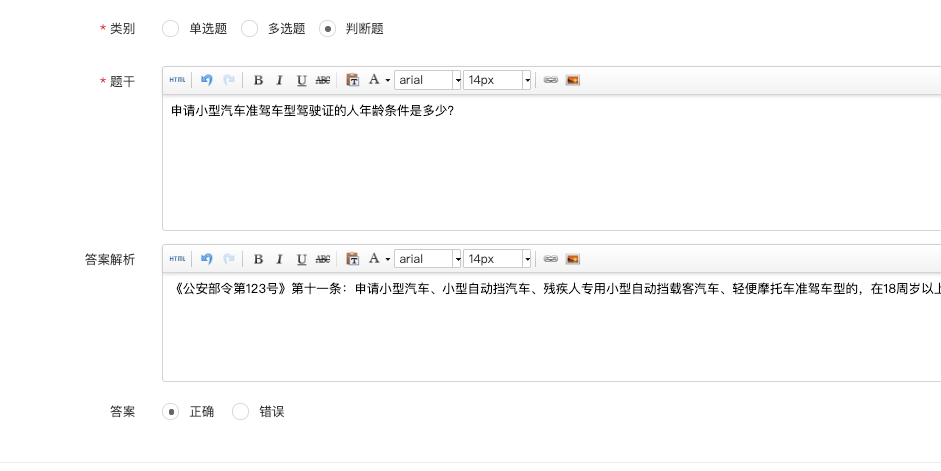Insert image in the 题干 editor
941x471 pixels.
[573, 80]
